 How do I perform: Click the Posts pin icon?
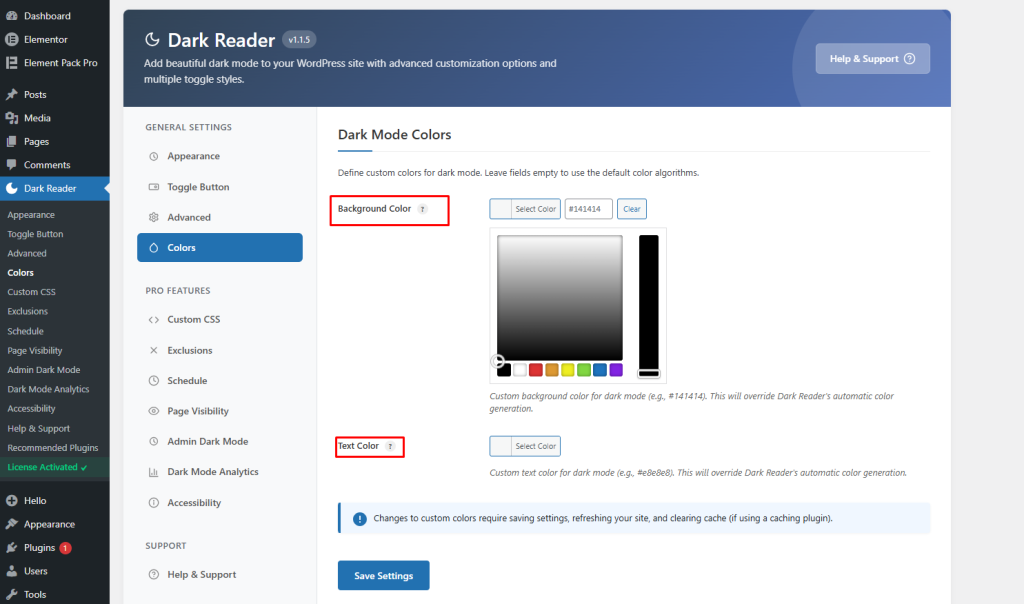tap(12, 94)
